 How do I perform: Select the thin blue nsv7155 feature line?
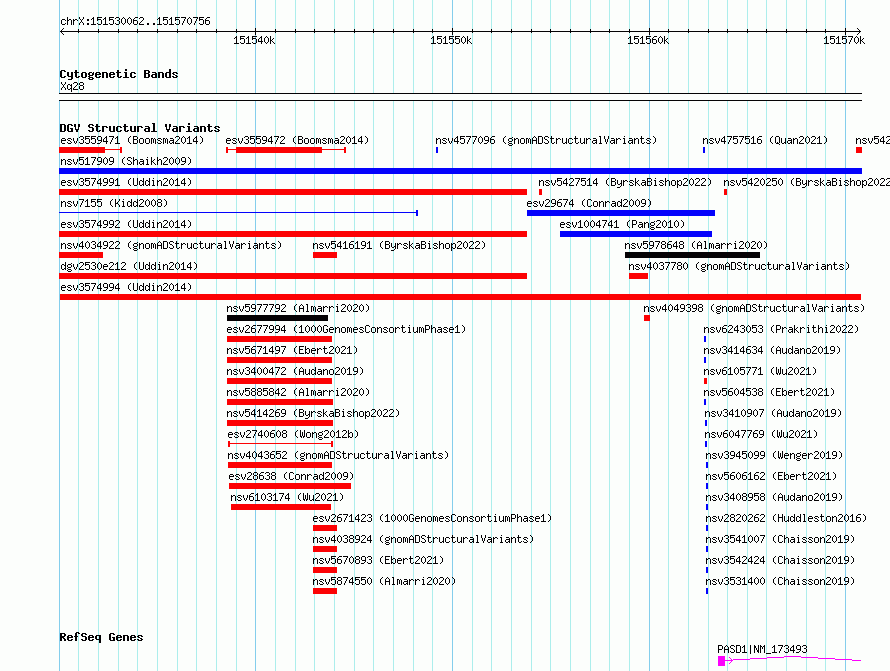pyautogui.click(x=238, y=213)
